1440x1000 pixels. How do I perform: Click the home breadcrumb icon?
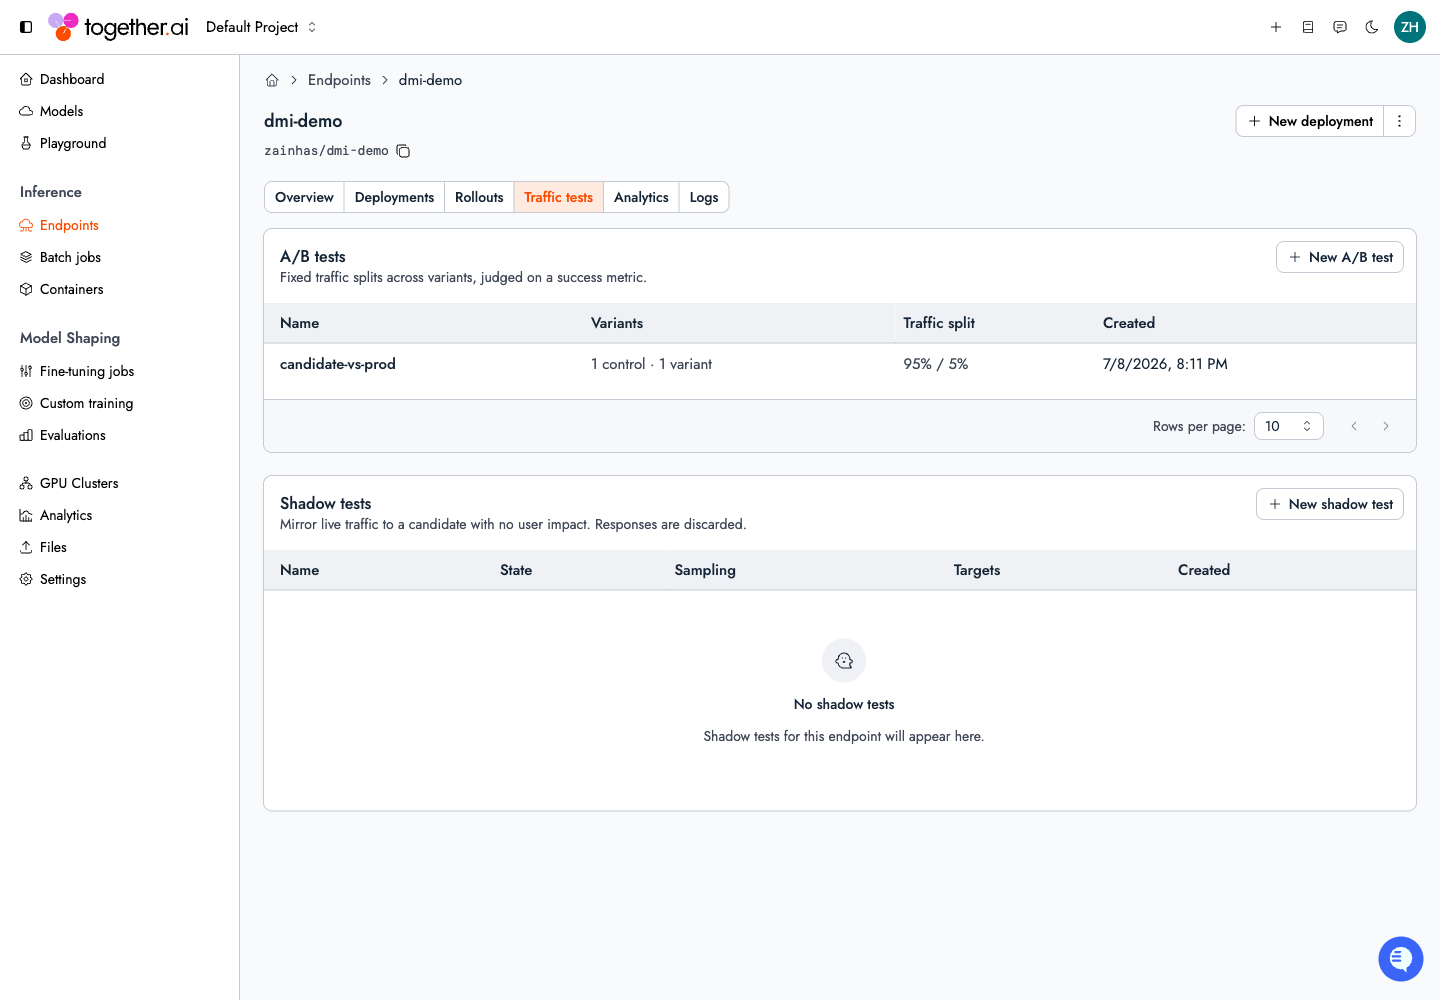(272, 80)
